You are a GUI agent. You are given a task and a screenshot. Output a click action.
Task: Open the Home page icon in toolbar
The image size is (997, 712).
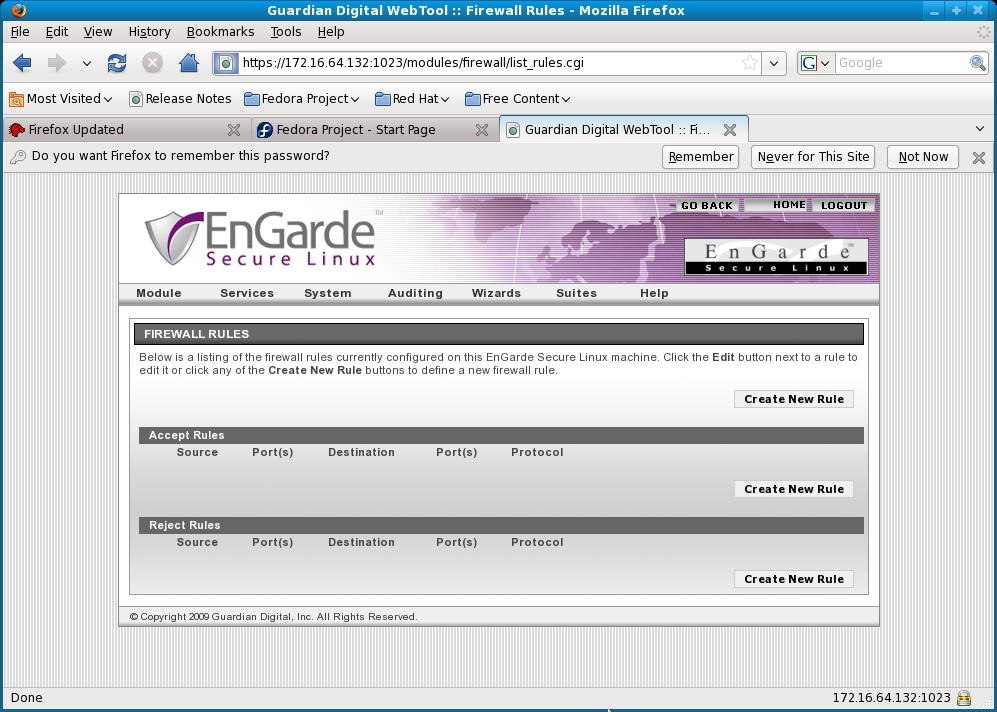pyautogui.click(x=189, y=63)
